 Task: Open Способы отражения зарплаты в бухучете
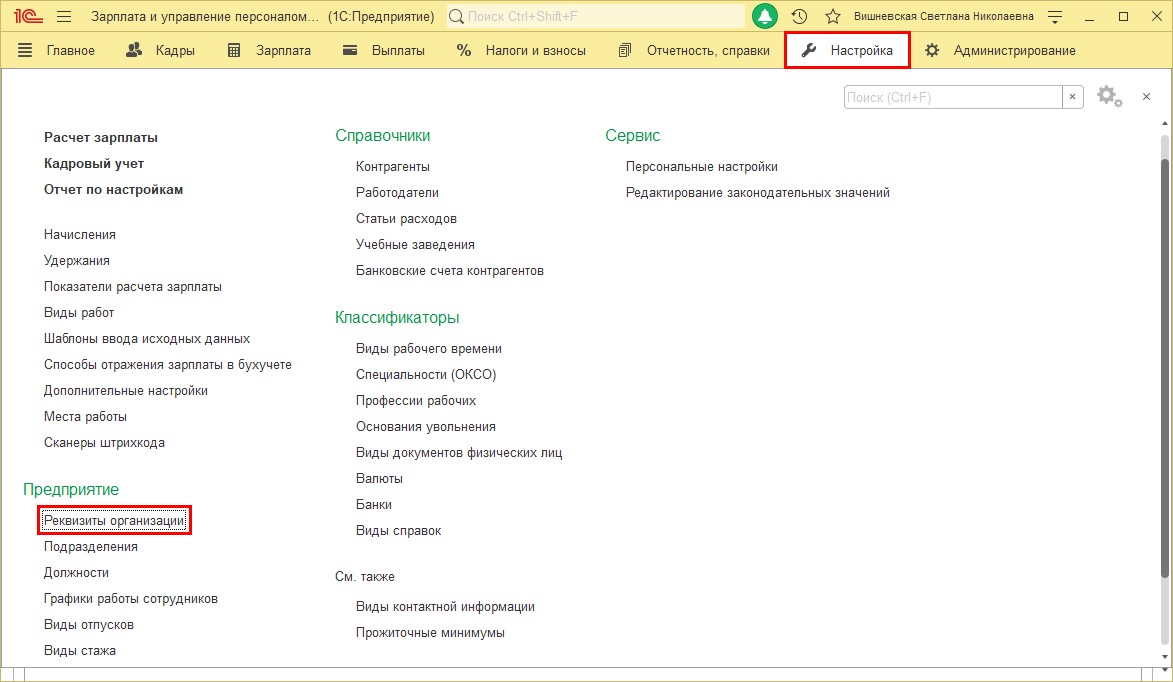pyautogui.click(x=168, y=365)
